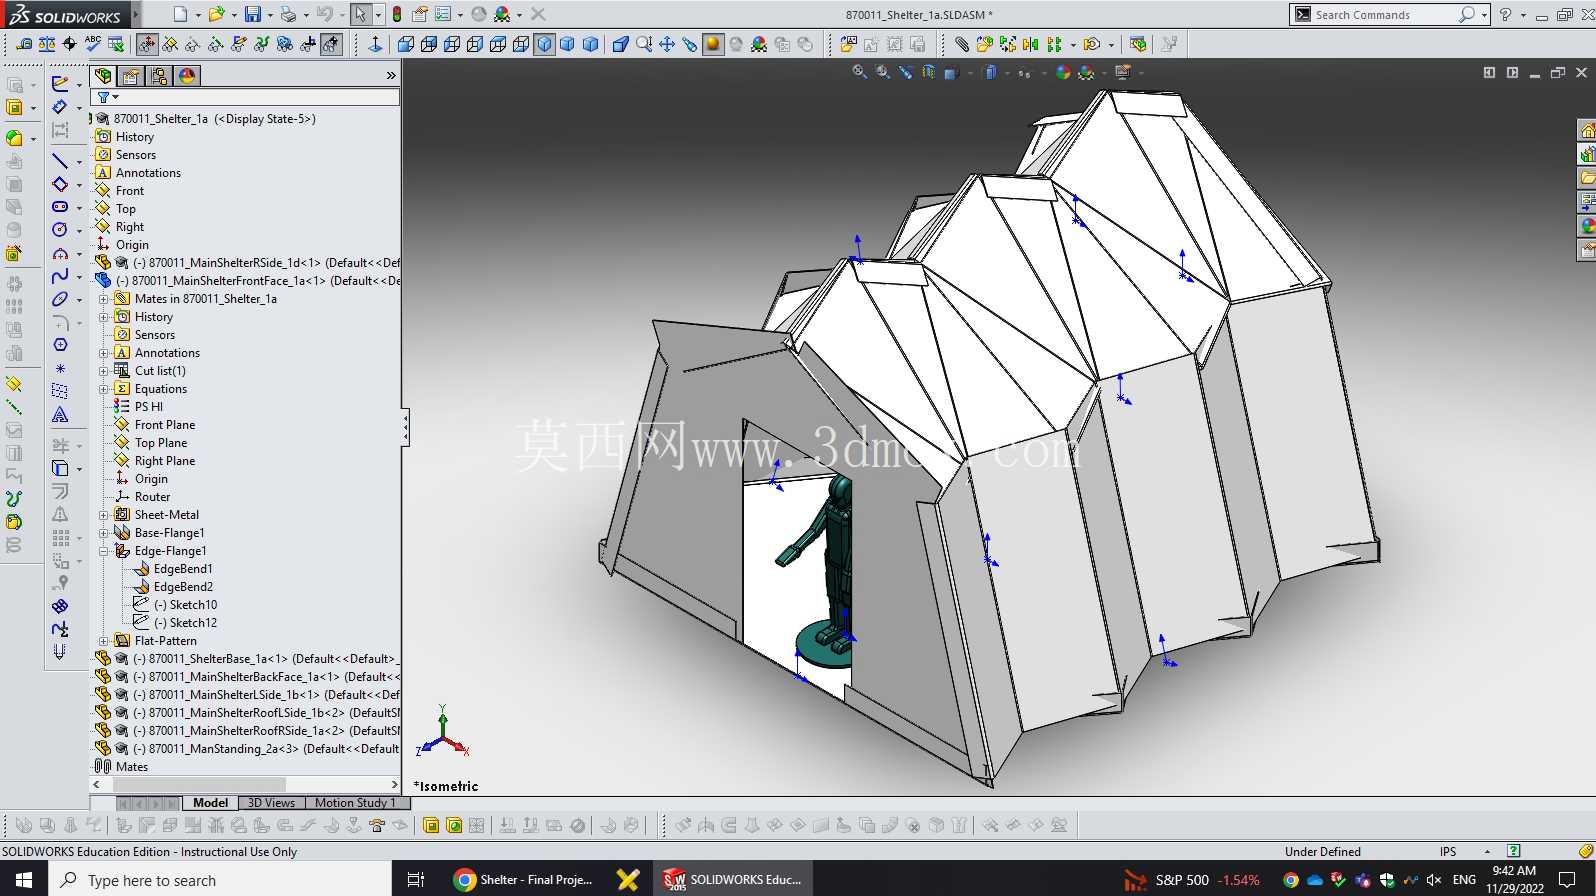Run the ABC spell checker icon
Screen dimensions: 1596x896
[x=93, y=43]
